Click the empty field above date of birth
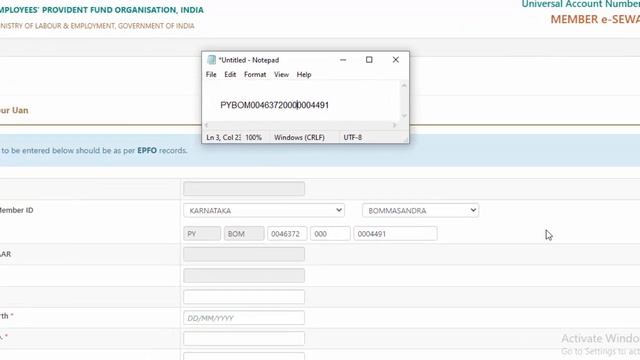640x360 pixels. [244, 297]
